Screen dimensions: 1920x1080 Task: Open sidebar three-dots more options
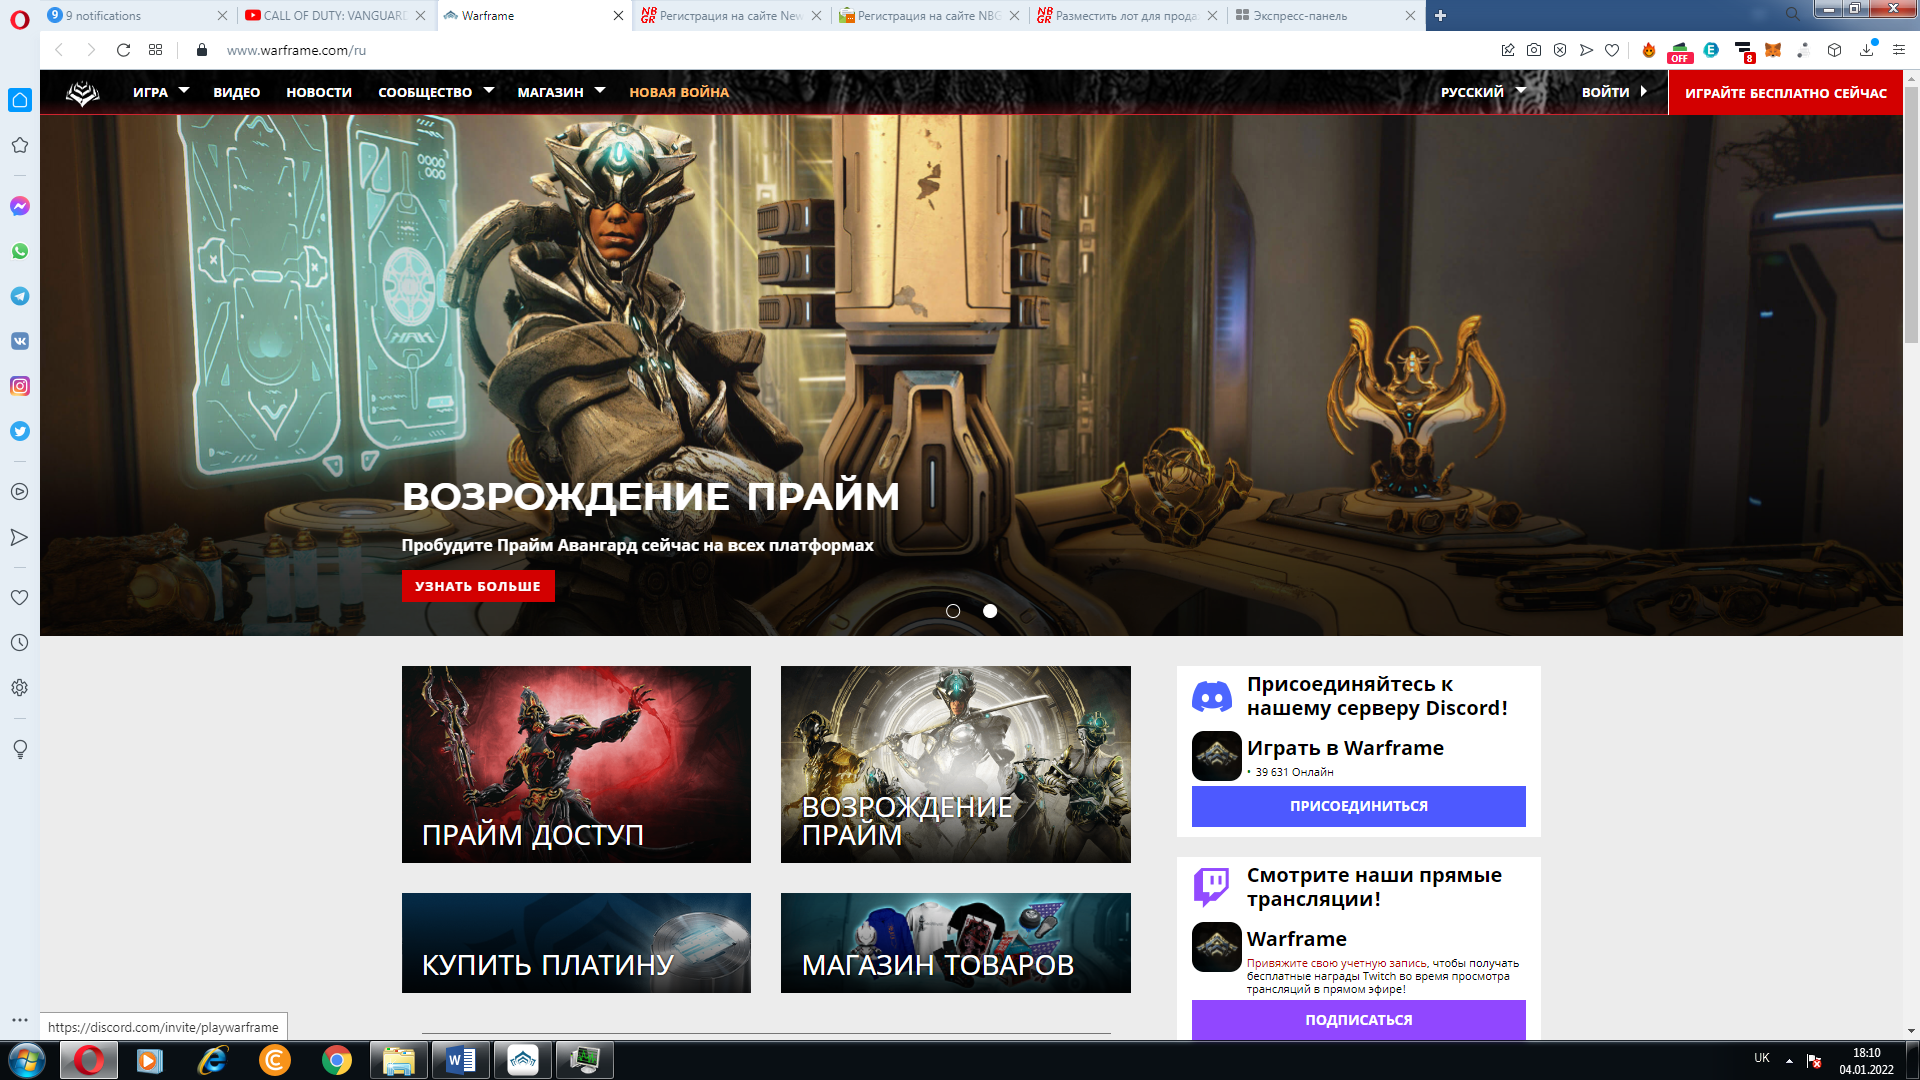pos(19,1020)
